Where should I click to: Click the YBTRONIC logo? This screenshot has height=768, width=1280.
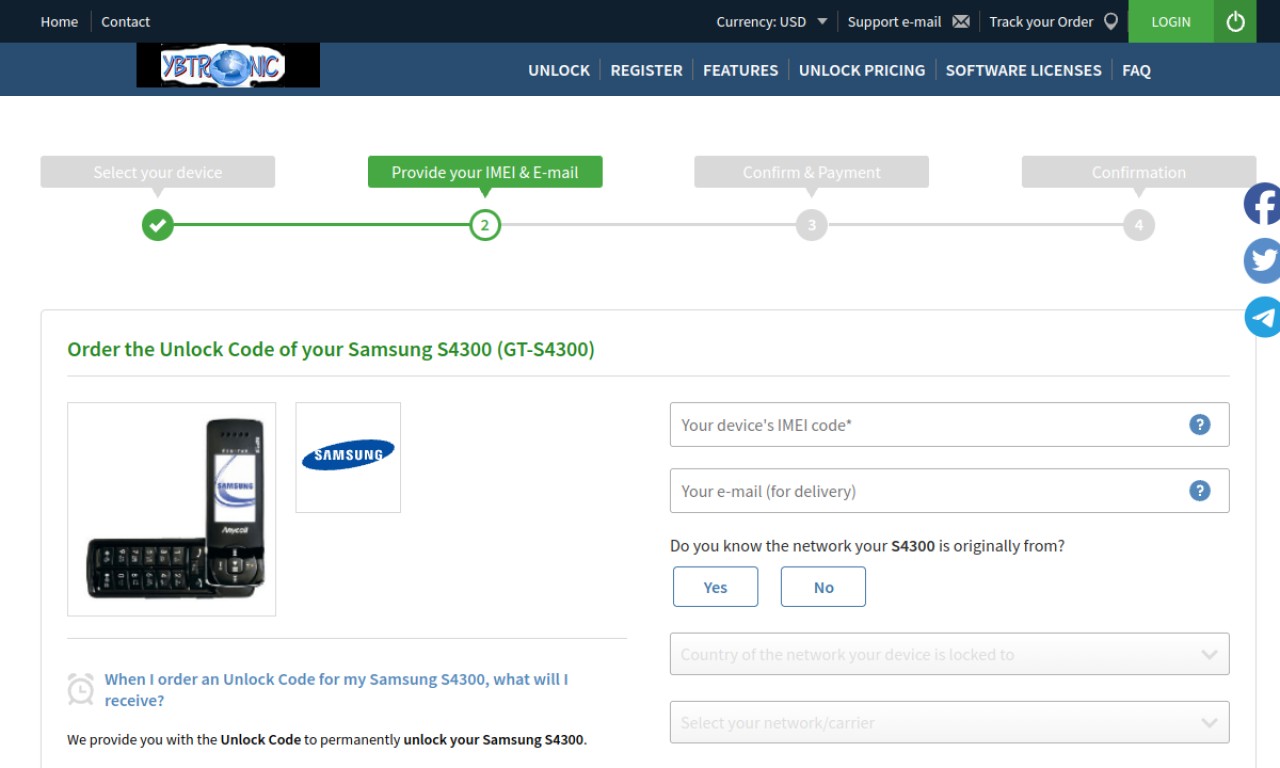tap(228, 66)
